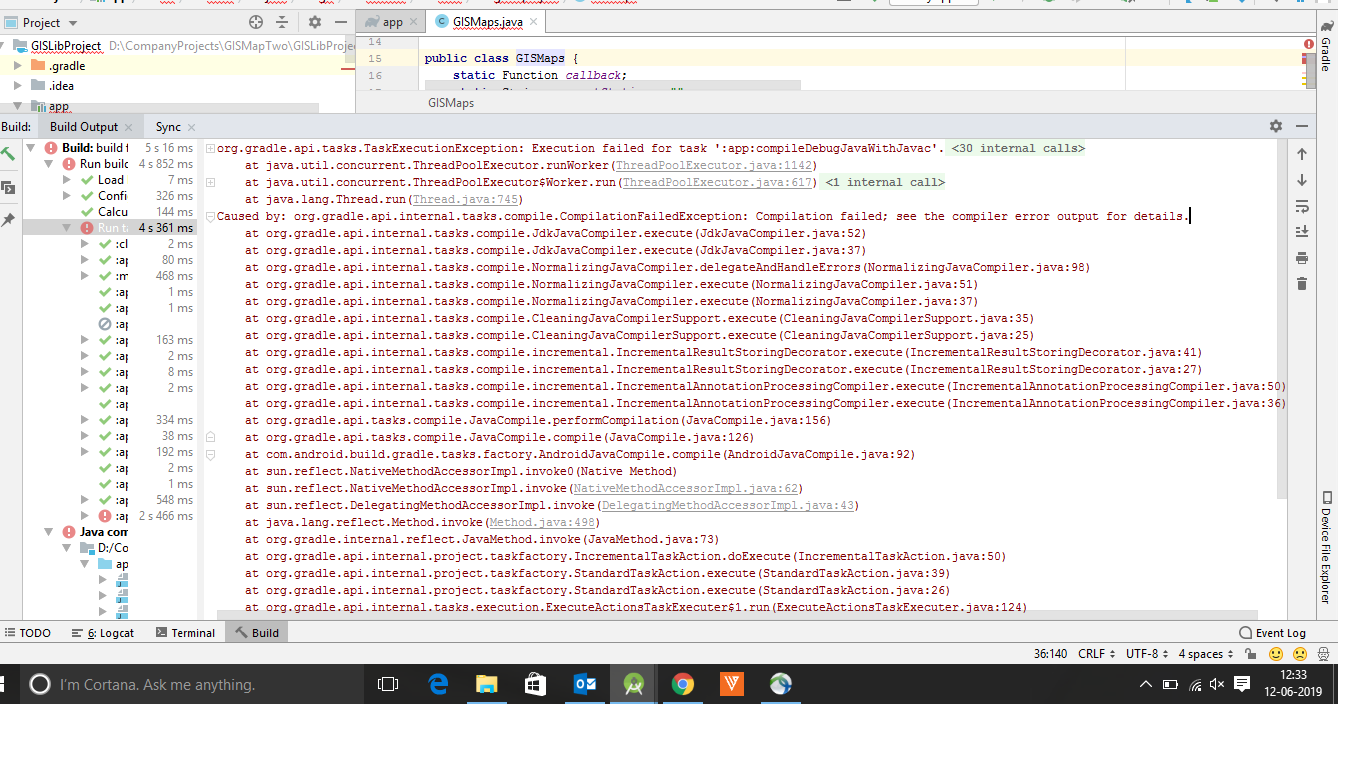
Task: Expand the '<30 internal calls>' fold
Action: click(x=1016, y=148)
